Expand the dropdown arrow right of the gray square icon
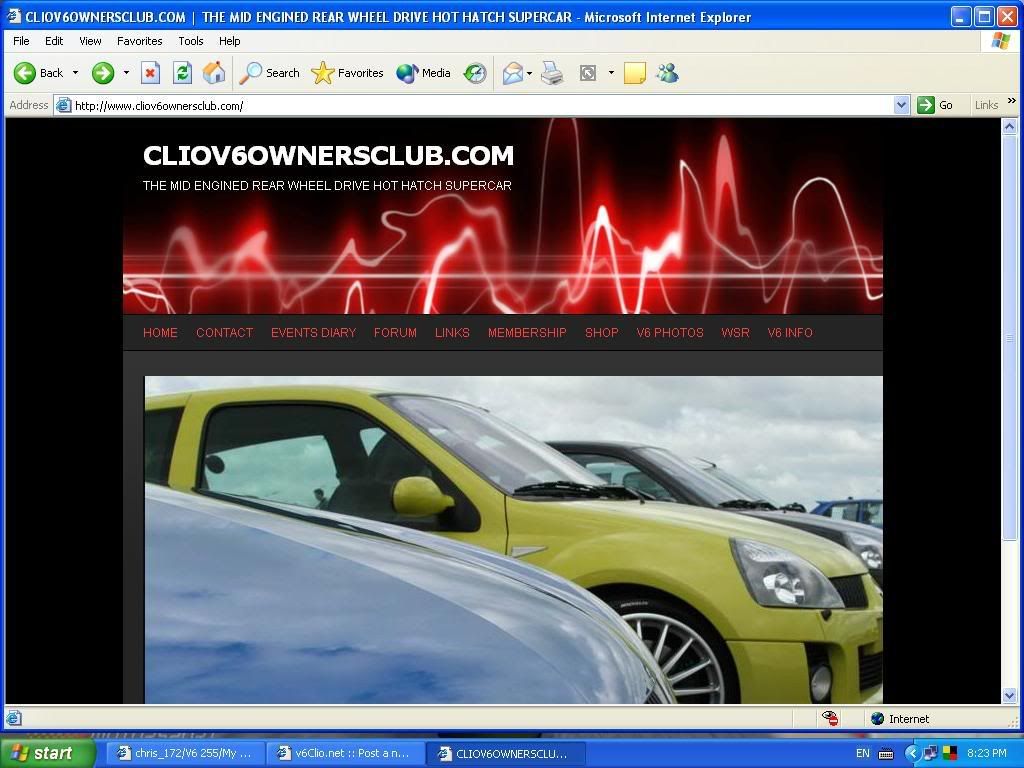Screen dimensions: 1024x768 pyautogui.click(x=611, y=72)
